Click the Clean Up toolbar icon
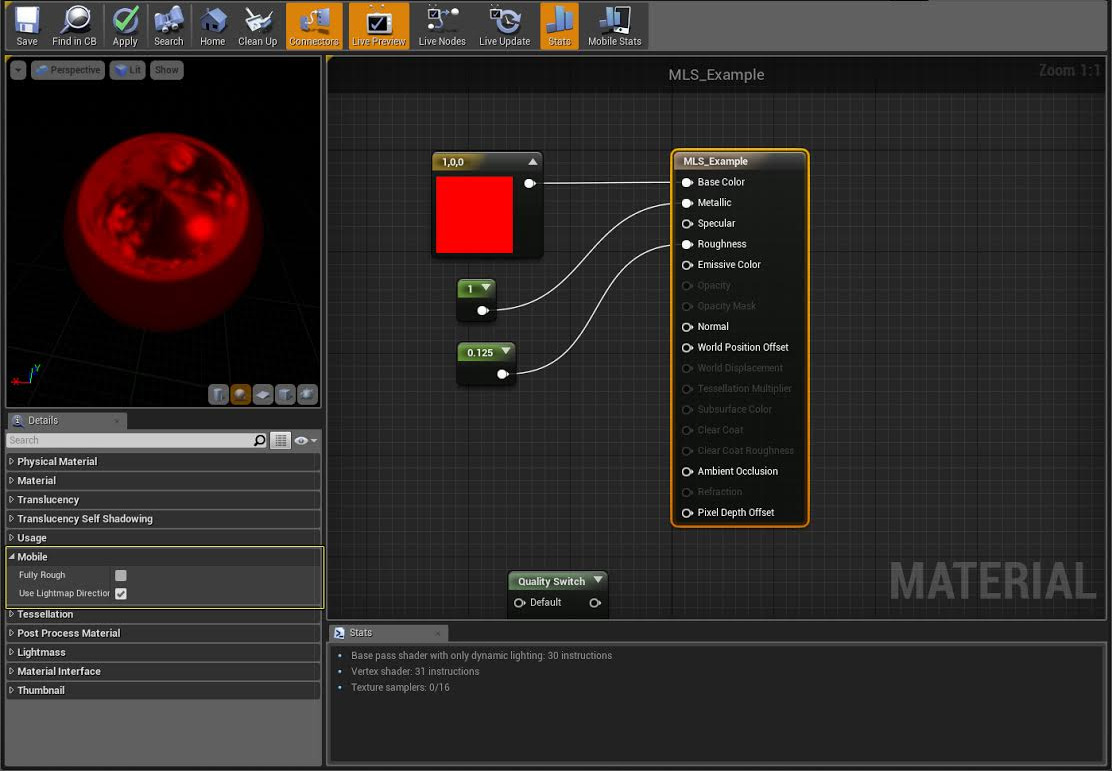The image size is (1112, 771). point(257,26)
